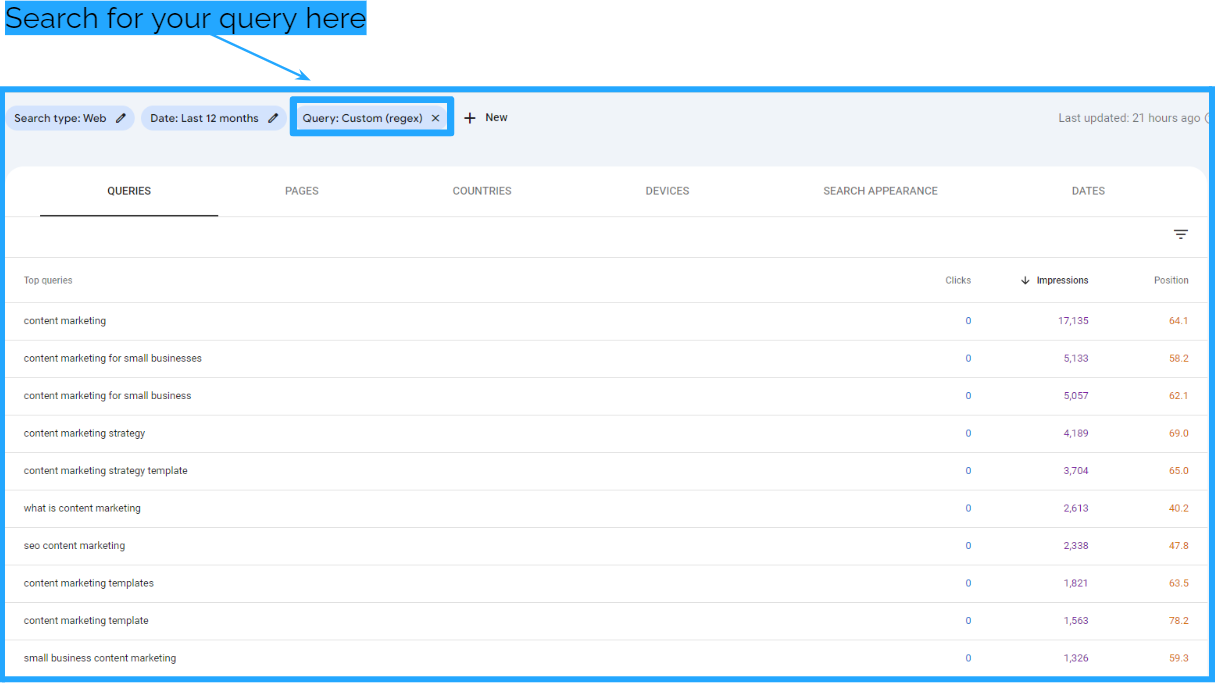Open the Search type: Web filter chip
The width and height of the screenshot is (1215, 684).
[x=60, y=118]
